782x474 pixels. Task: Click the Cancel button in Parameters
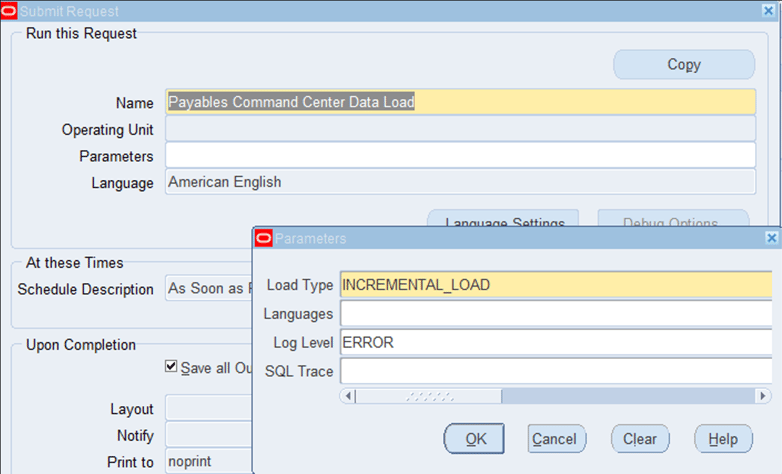click(x=554, y=438)
